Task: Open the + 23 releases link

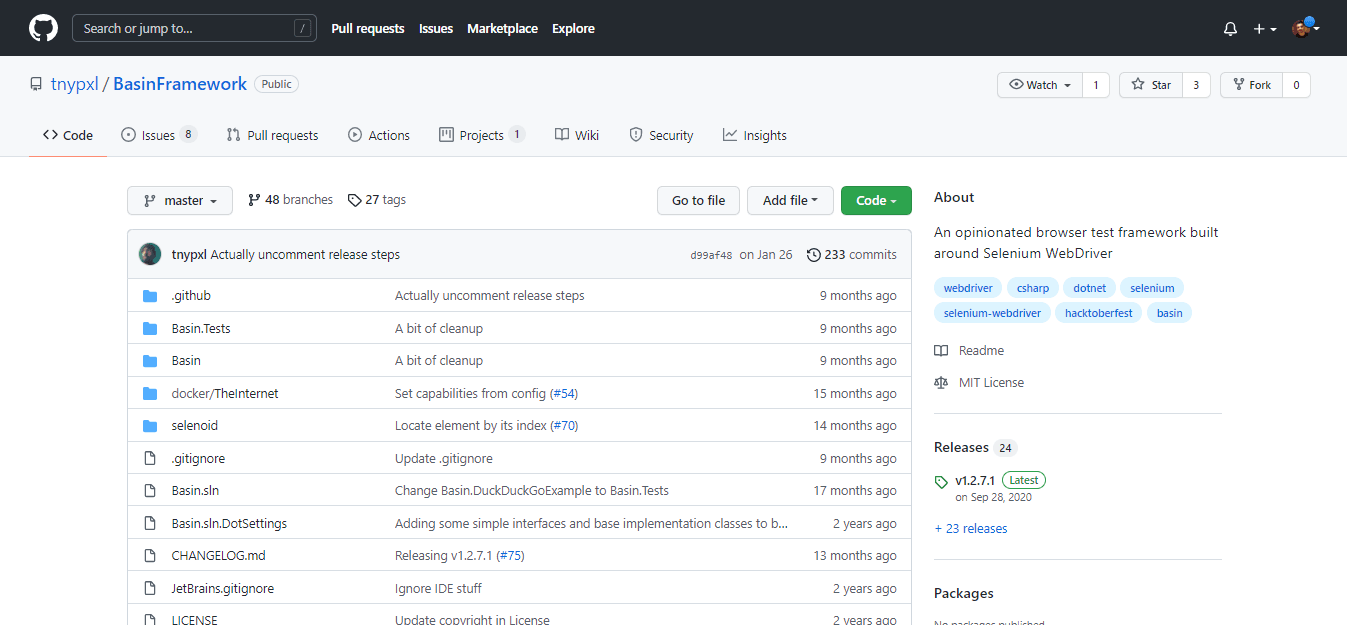Action: point(970,529)
